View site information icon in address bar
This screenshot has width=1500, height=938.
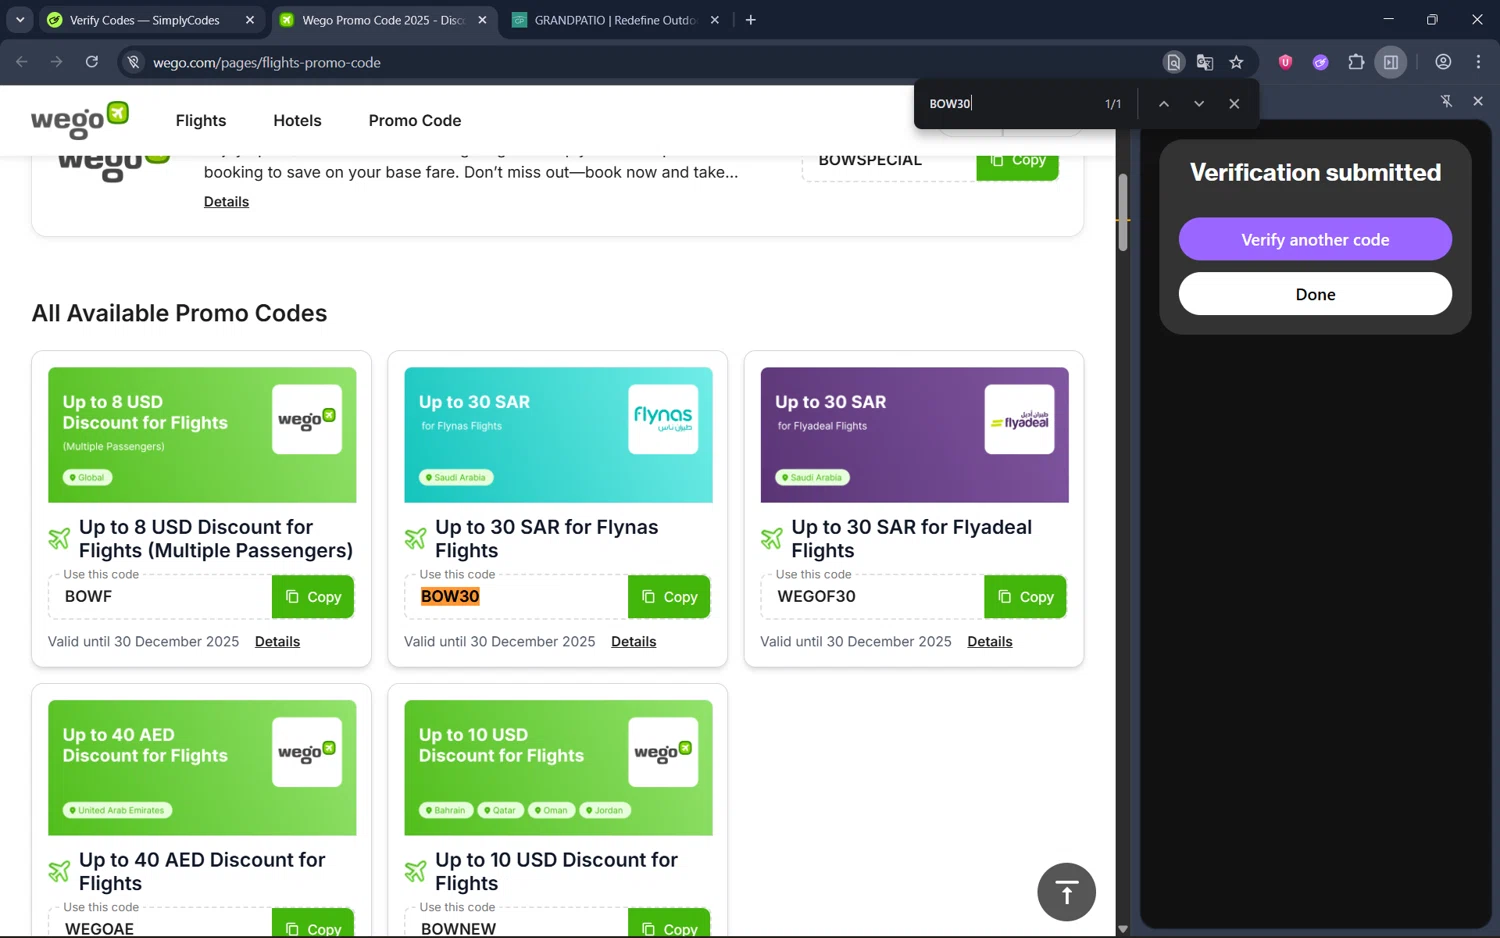(x=133, y=62)
